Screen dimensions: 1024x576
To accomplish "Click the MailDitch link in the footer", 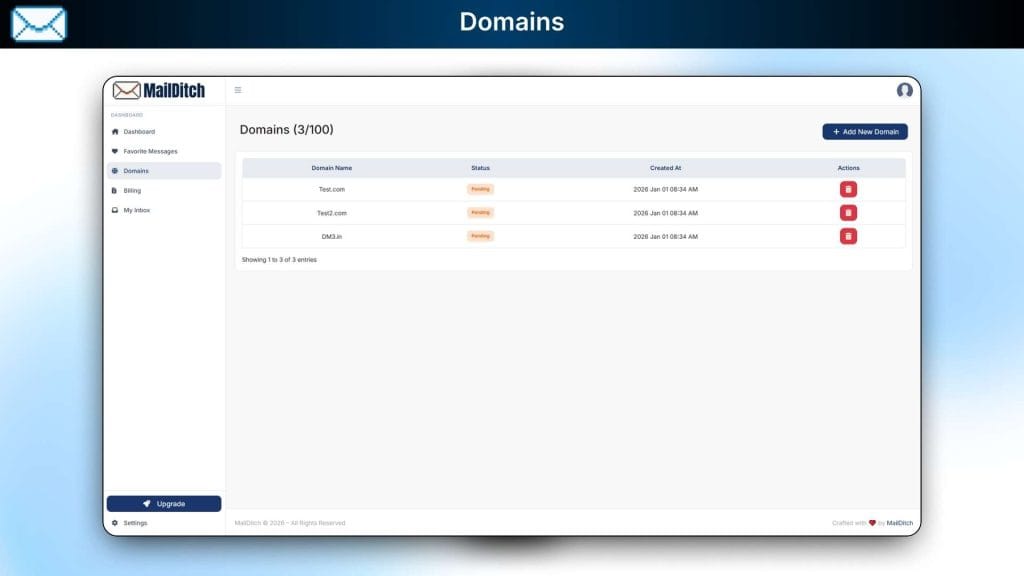I will click(901, 523).
